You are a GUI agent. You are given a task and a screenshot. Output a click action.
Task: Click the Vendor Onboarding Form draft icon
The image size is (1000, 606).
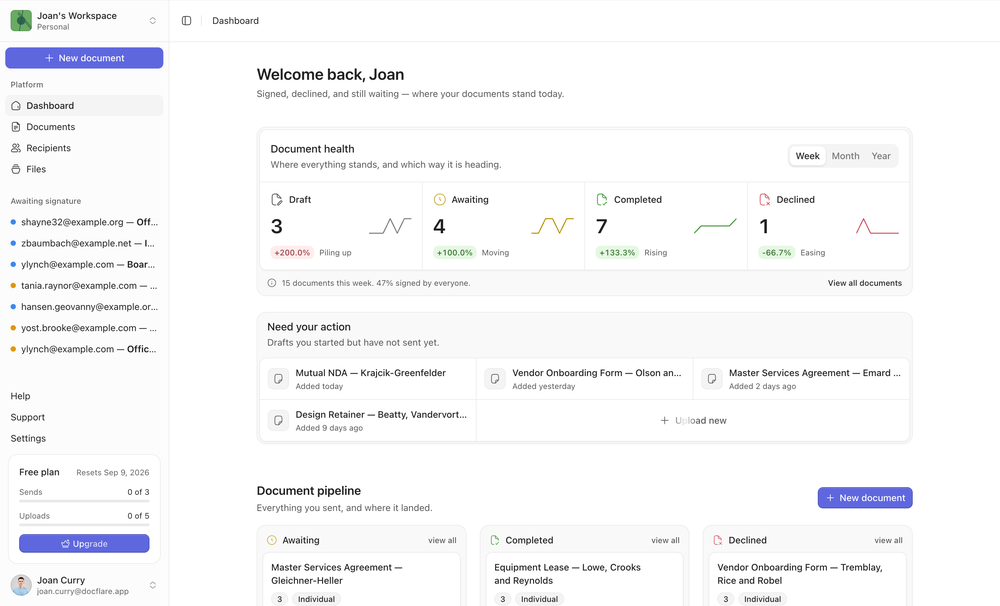tap(495, 379)
